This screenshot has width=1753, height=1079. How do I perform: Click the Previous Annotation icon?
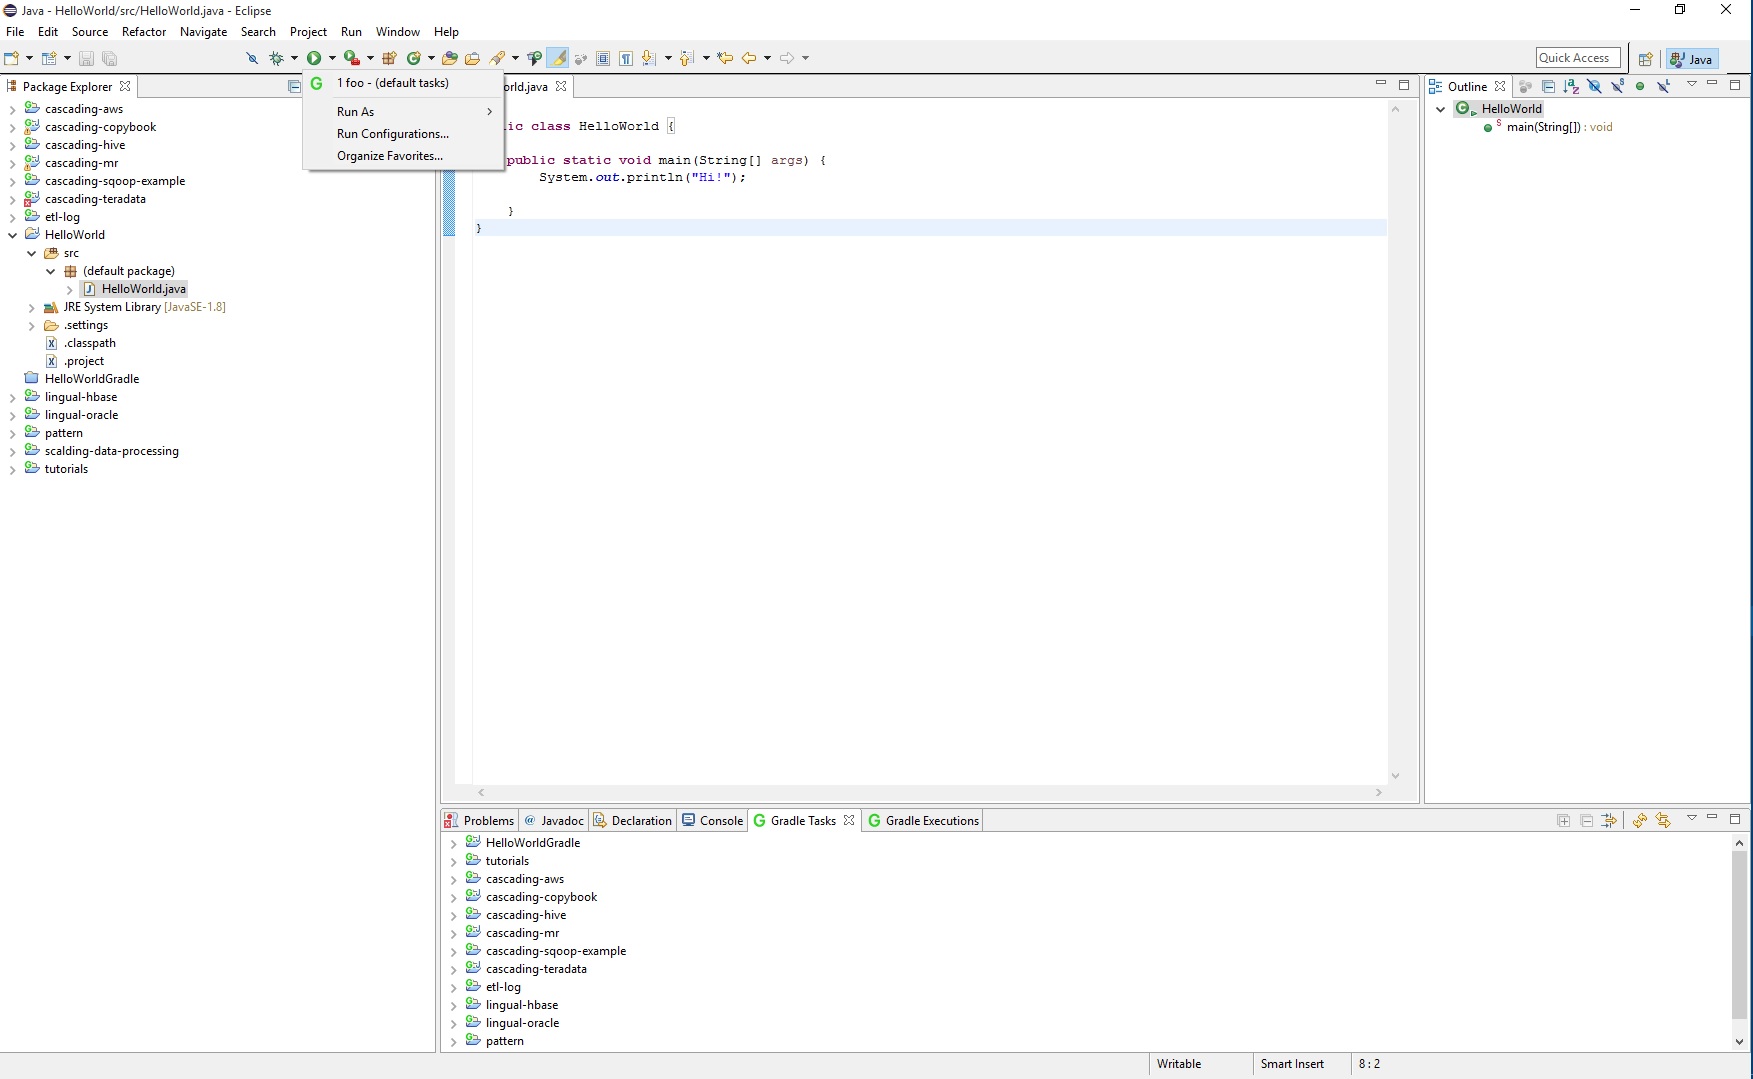click(686, 58)
